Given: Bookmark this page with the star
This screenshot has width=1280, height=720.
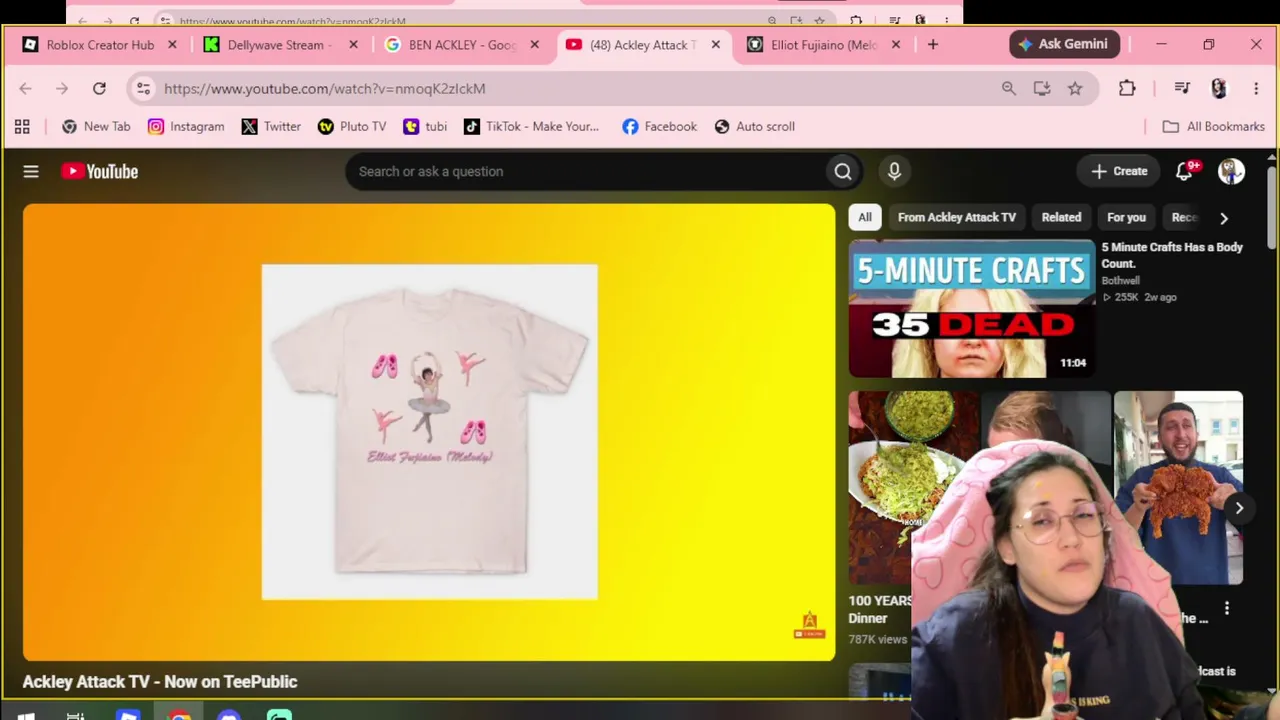Looking at the screenshot, I should [1075, 89].
